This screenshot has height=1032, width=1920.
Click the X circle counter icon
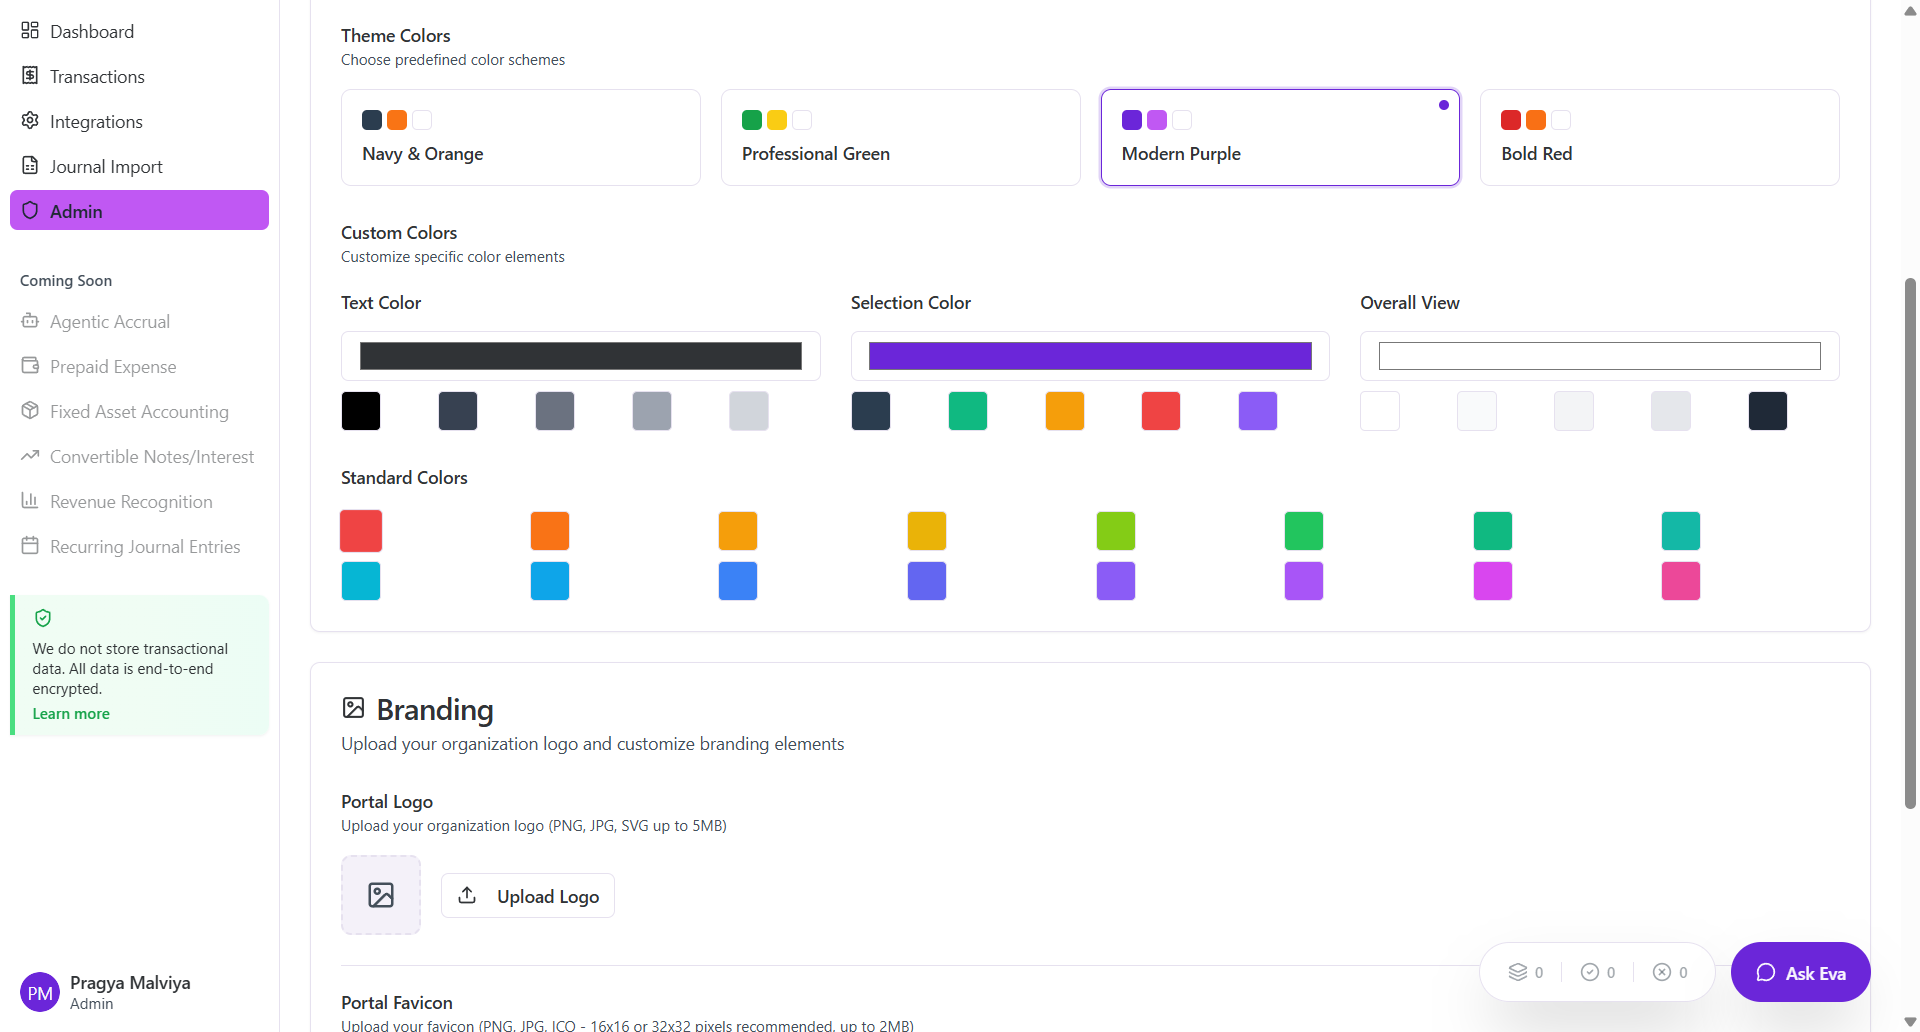point(1661,972)
